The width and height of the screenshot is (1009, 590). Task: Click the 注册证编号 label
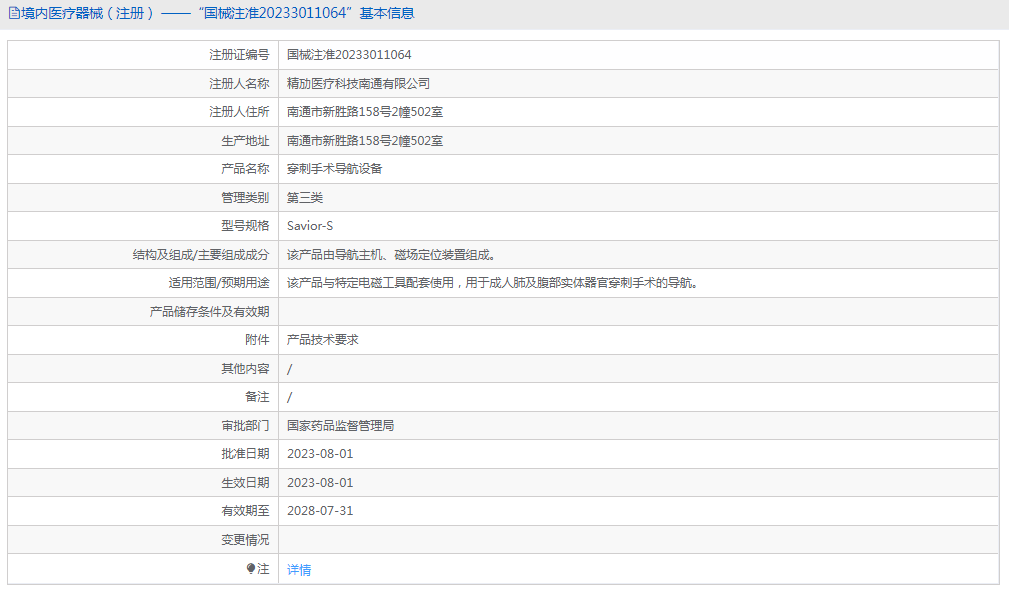239,55
